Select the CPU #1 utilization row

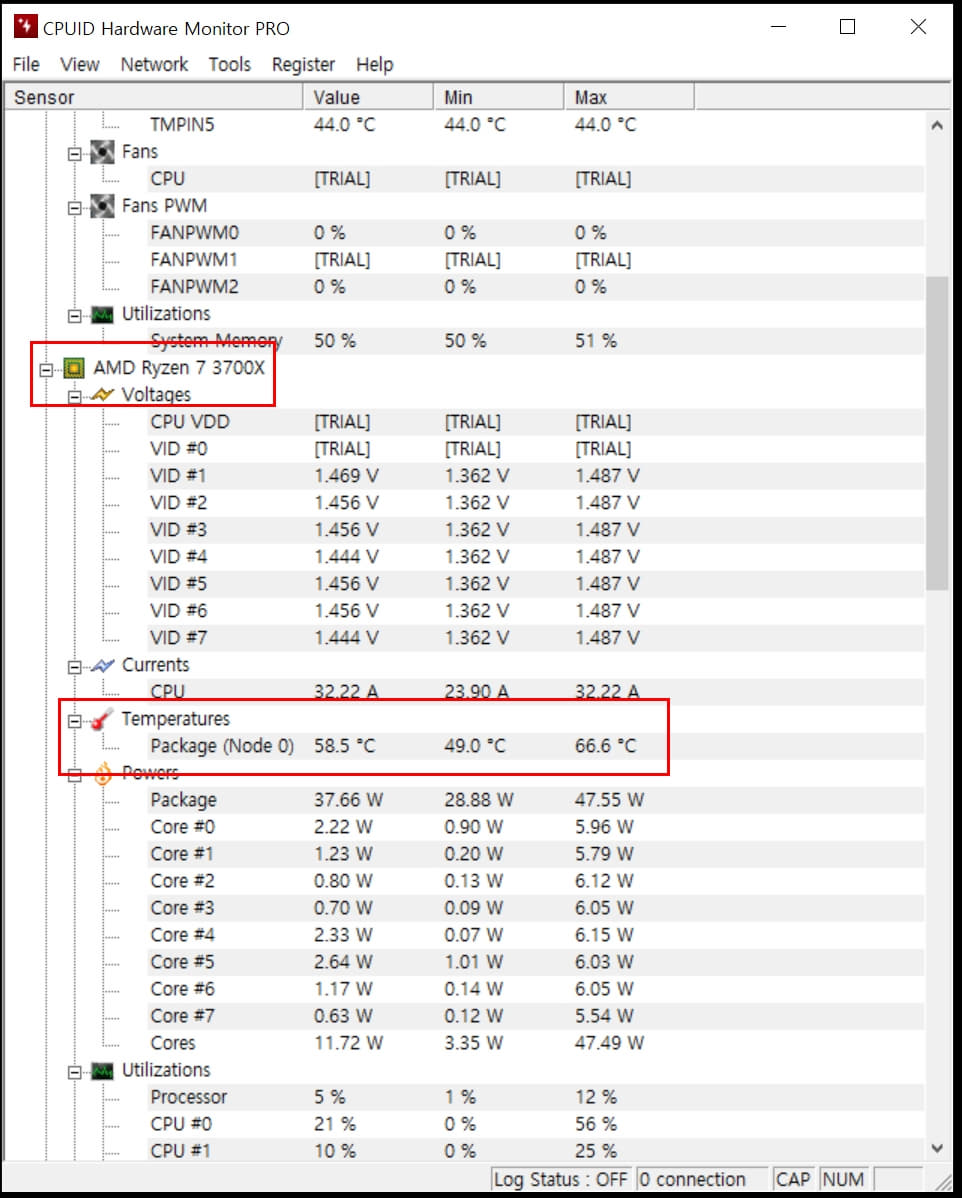[536, 1151]
